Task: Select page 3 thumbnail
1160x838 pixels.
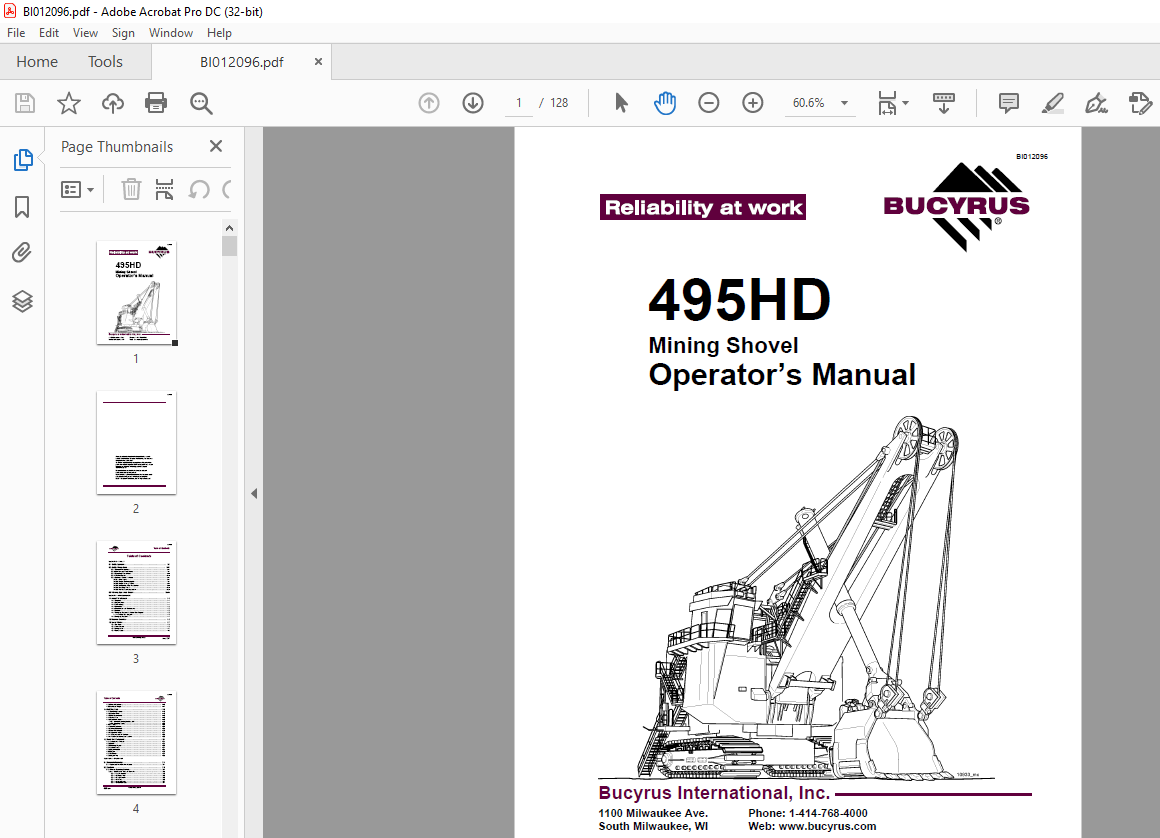Action: 136,592
